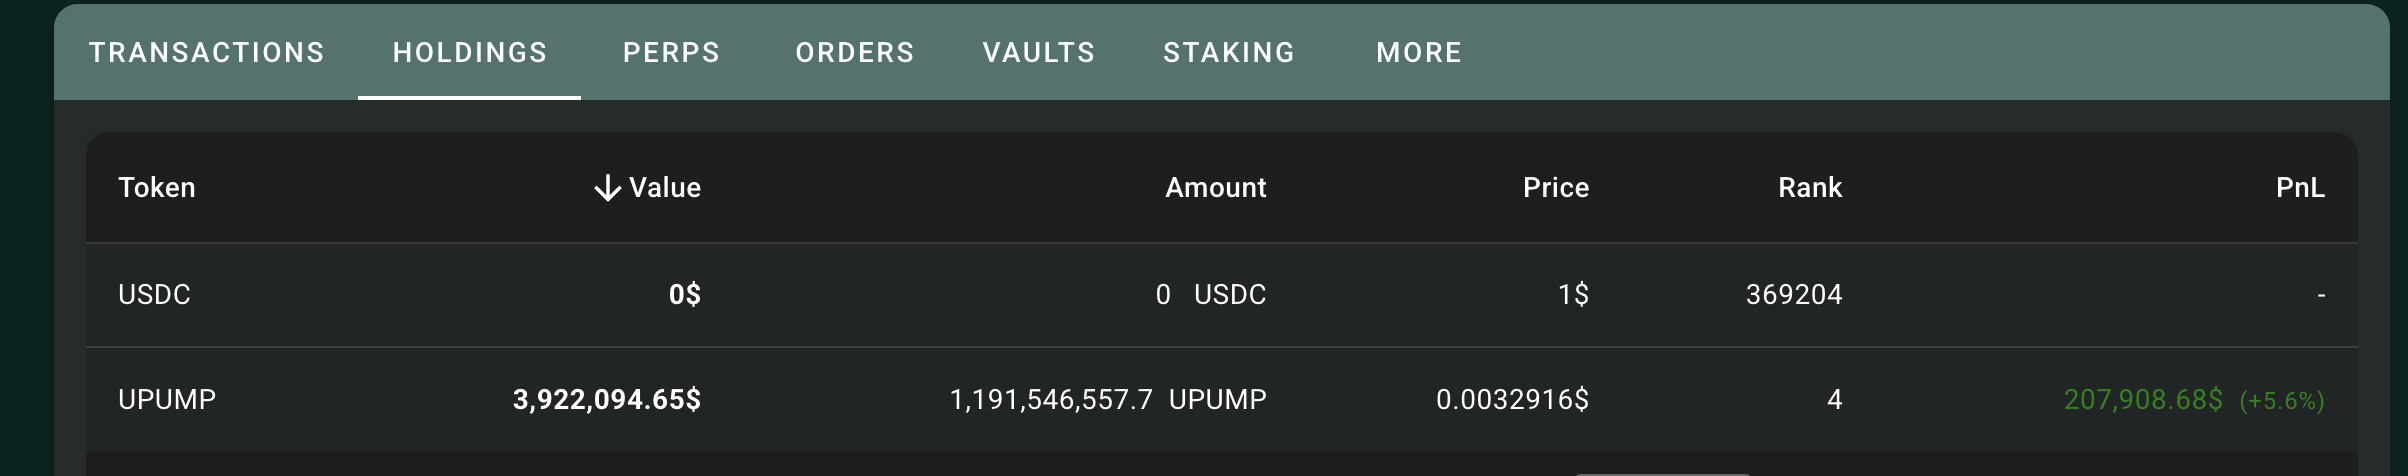
Task: Click the UPUMP token name
Action: pyautogui.click(x=167, y=400)
